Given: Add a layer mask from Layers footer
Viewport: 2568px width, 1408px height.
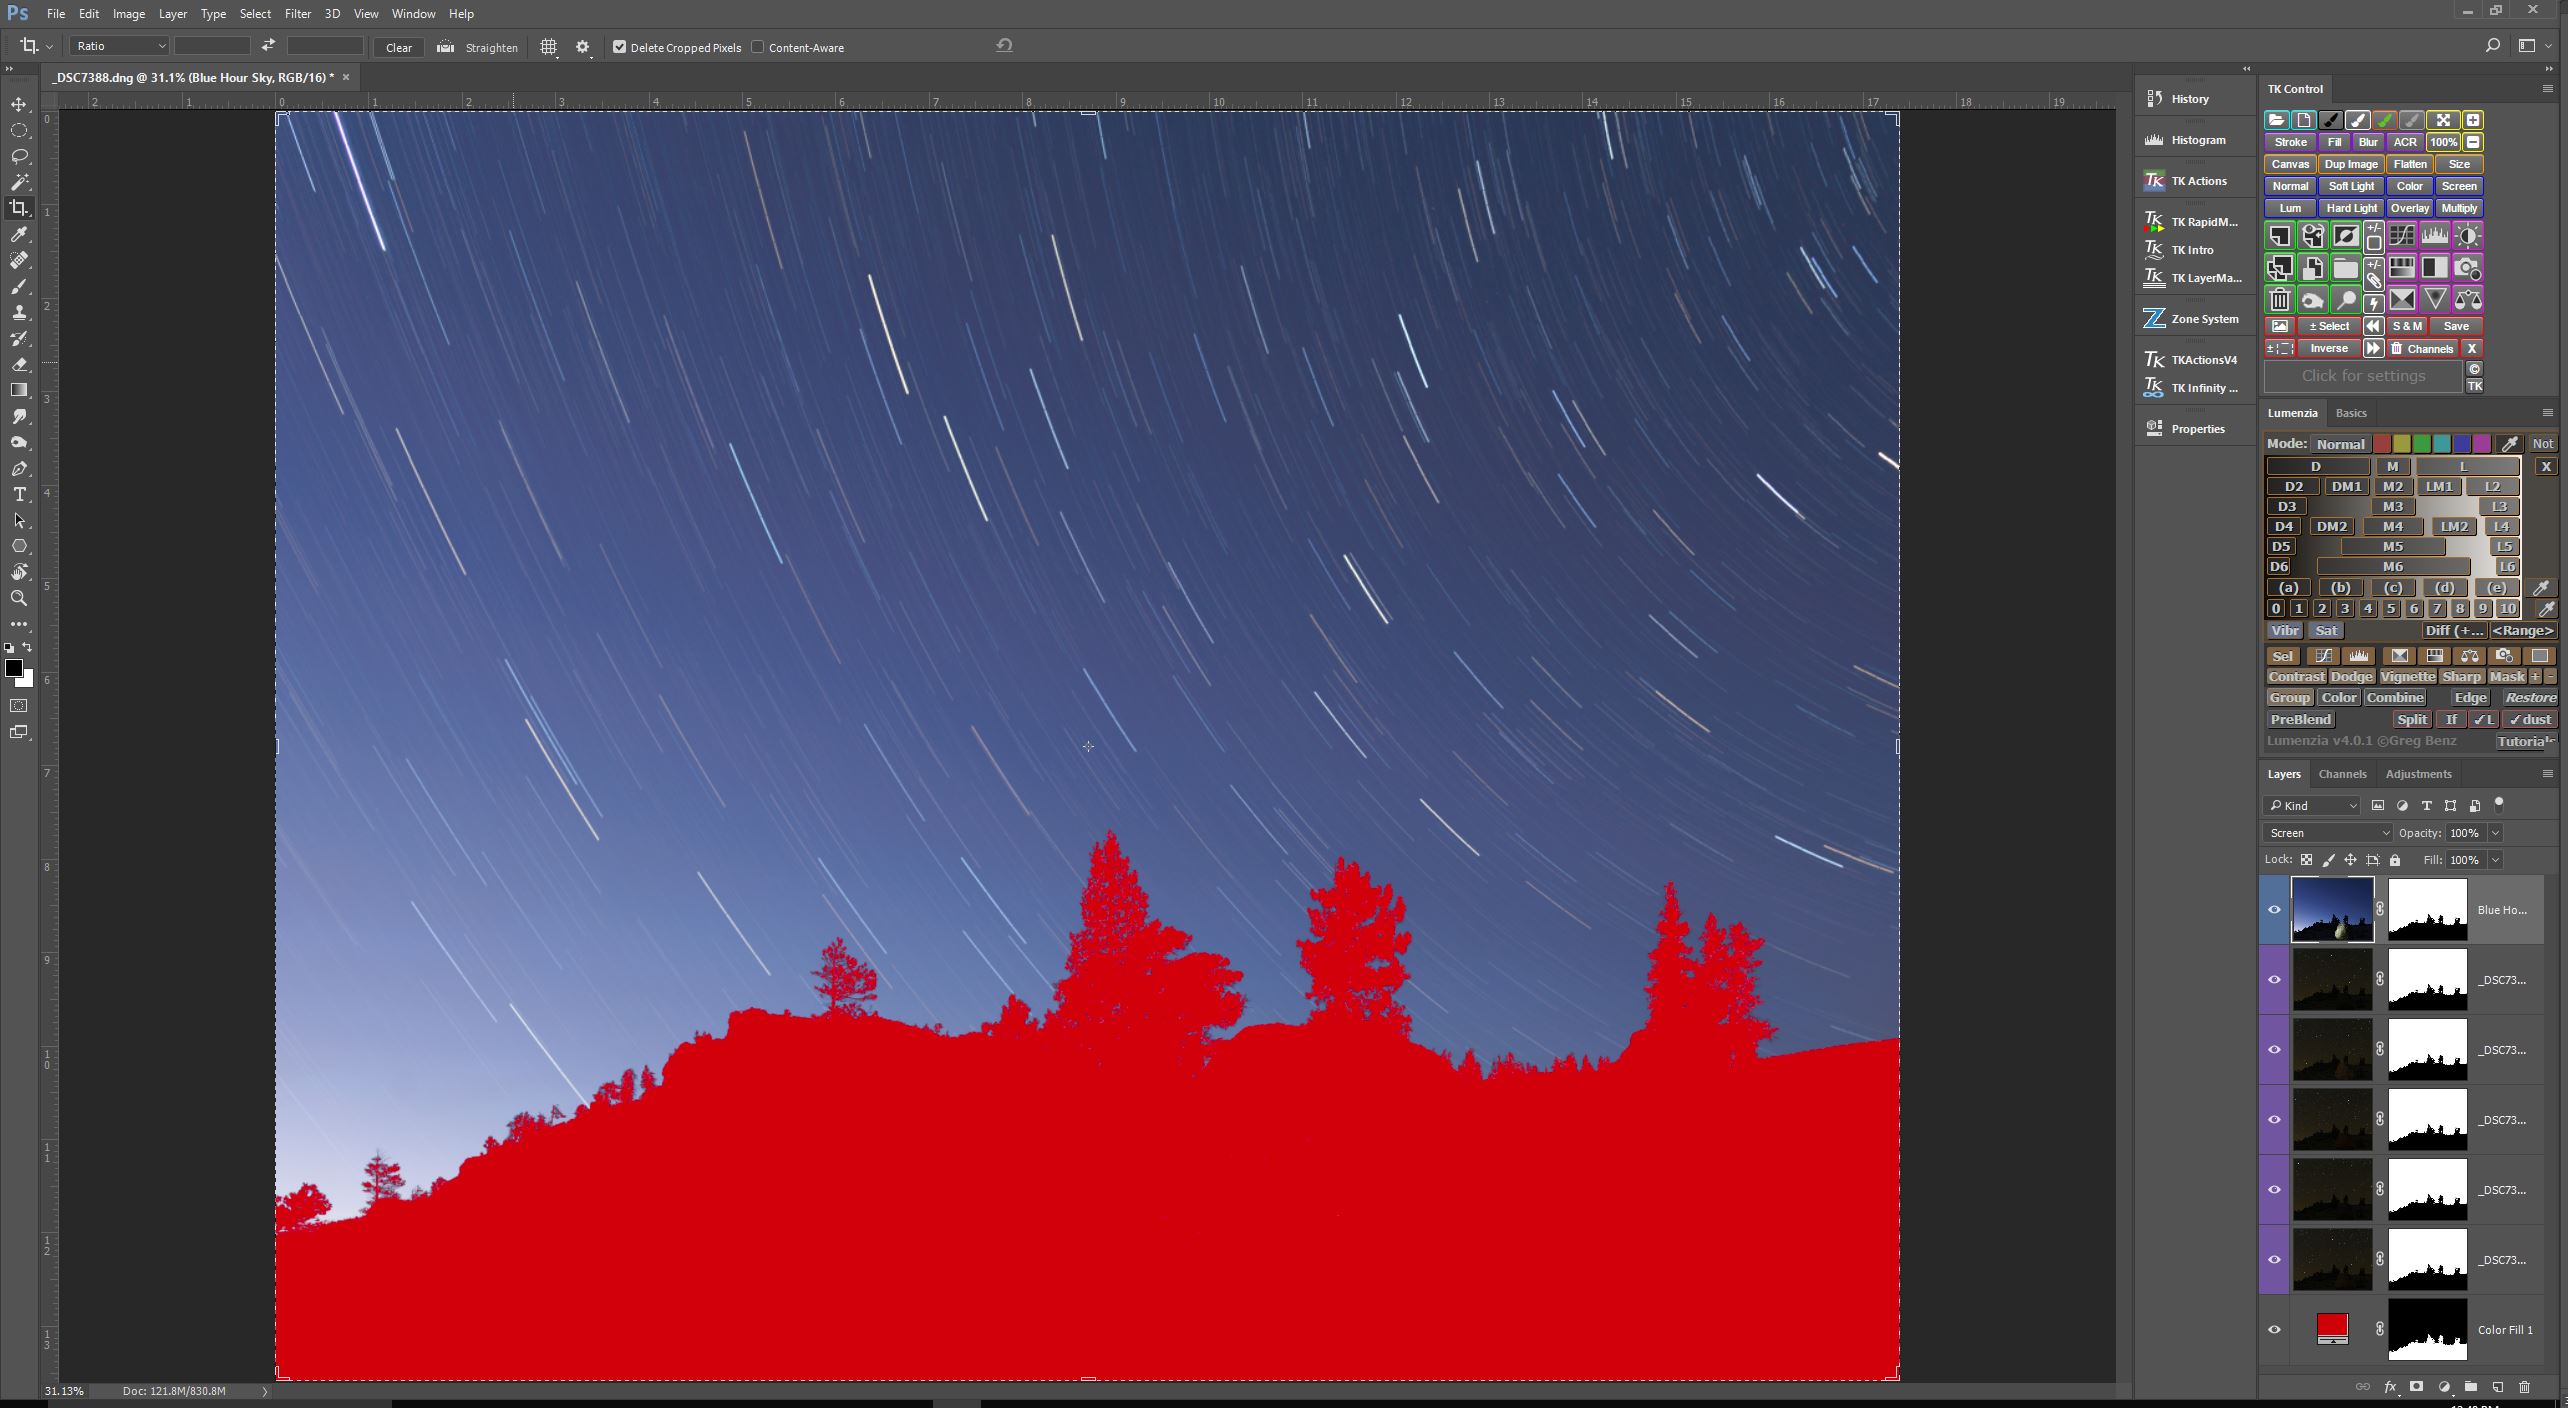Looking at the screenshot, I should 2417,1387.
